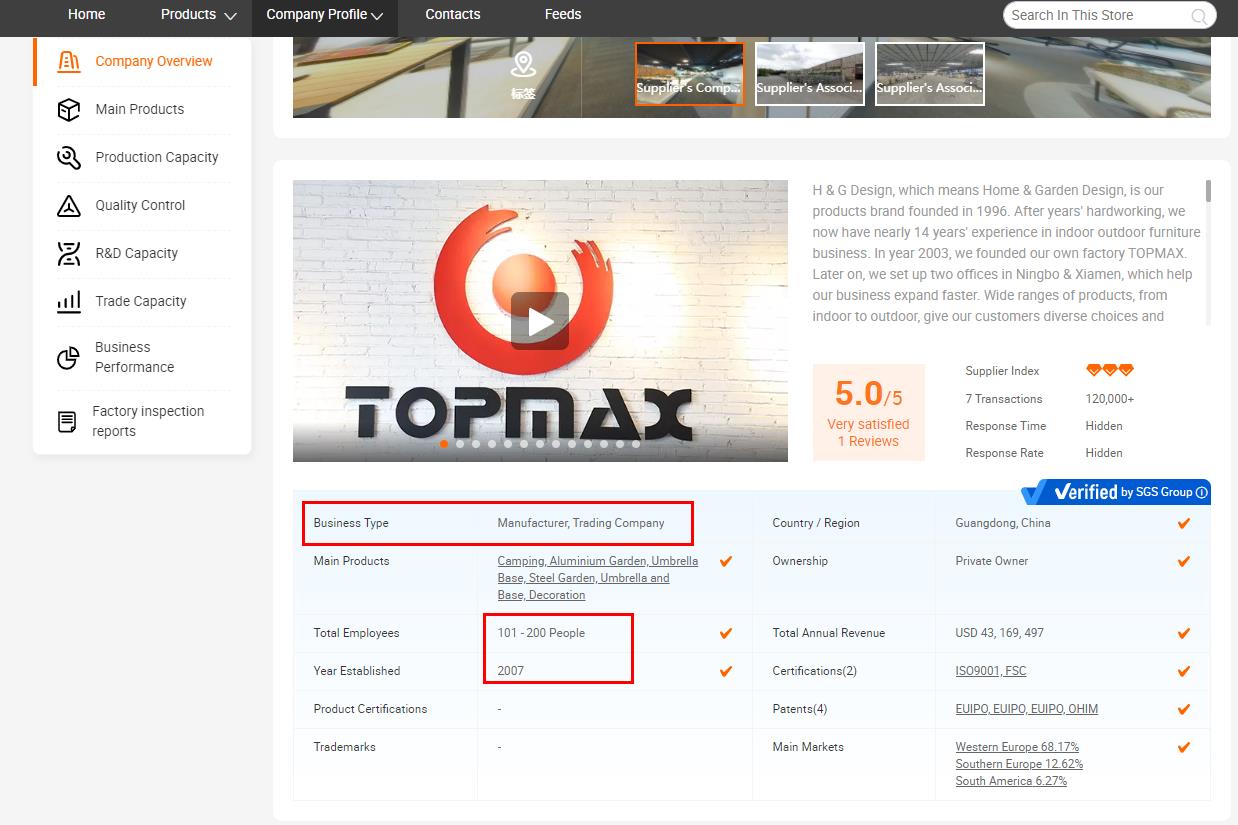Viewport: 1238px width, 825px height.
Task: Click the Supplier Index diamond icons
Action: coord(1110,371)
